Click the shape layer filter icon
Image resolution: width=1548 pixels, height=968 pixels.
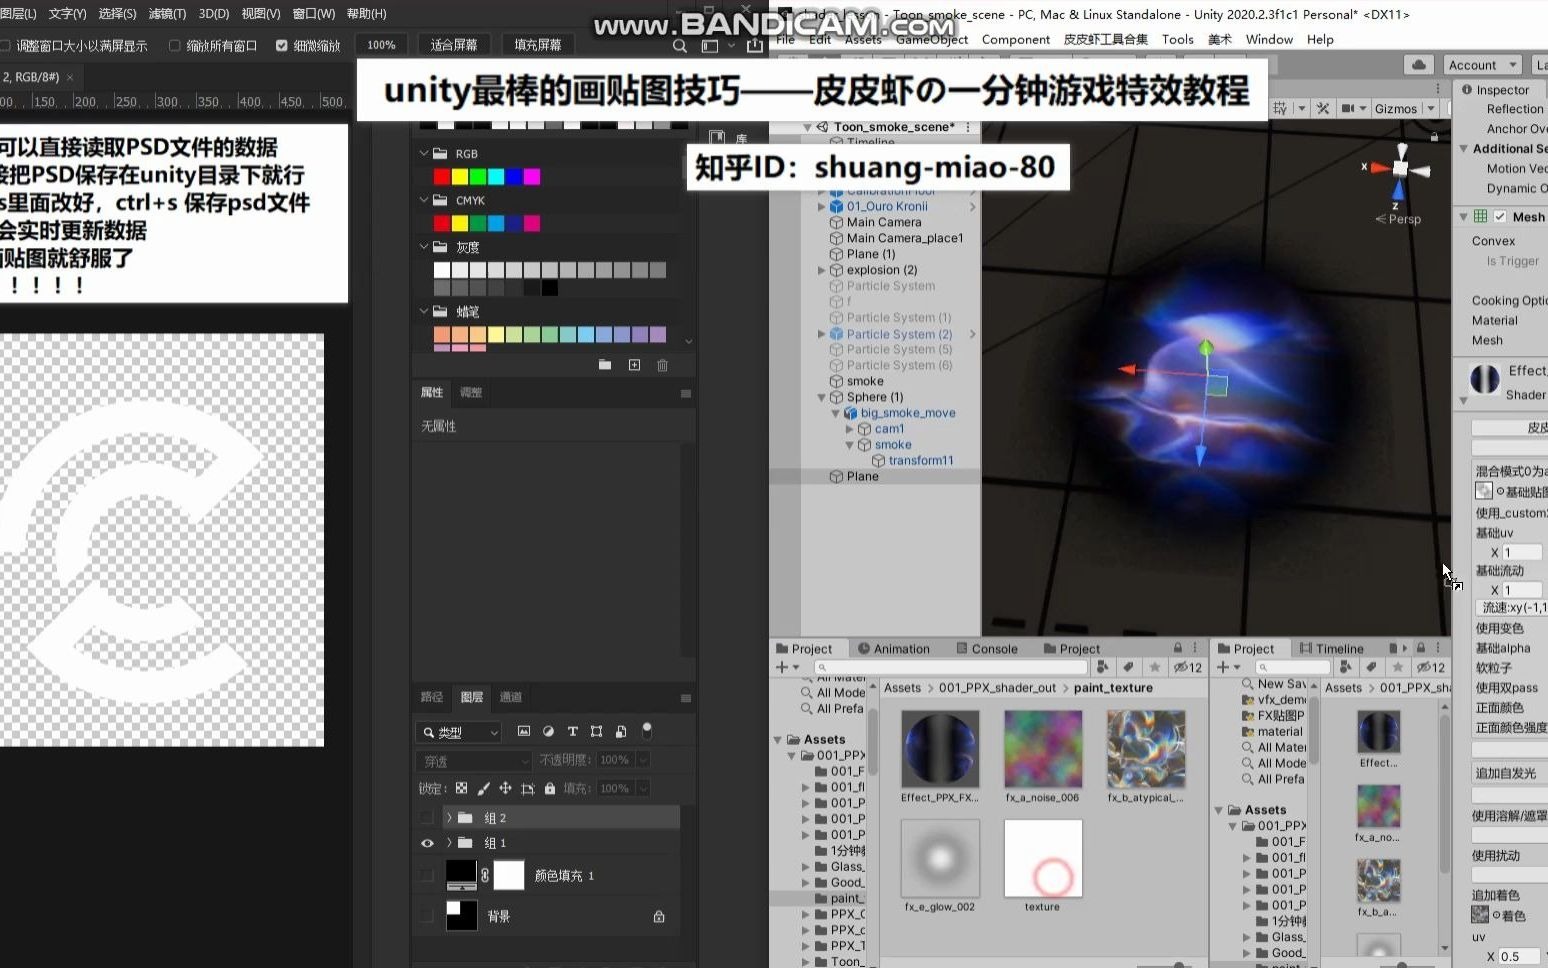(597, 731)
